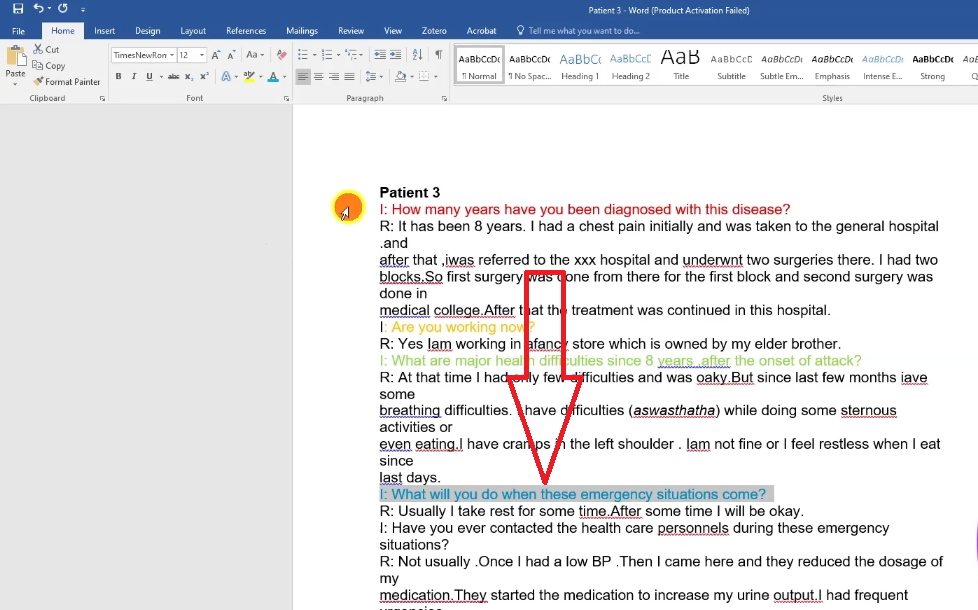This screenshot has width=978, height=610.
Task: Open the Insert ribbon tab
Action: pyautogui.click(x=104, y=31)
